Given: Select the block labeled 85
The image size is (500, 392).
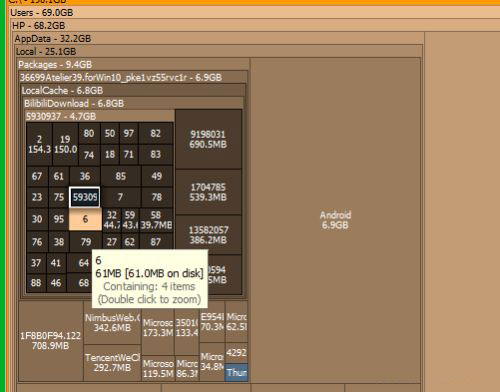Looking at the screenshot, I should tap(121, 176).
